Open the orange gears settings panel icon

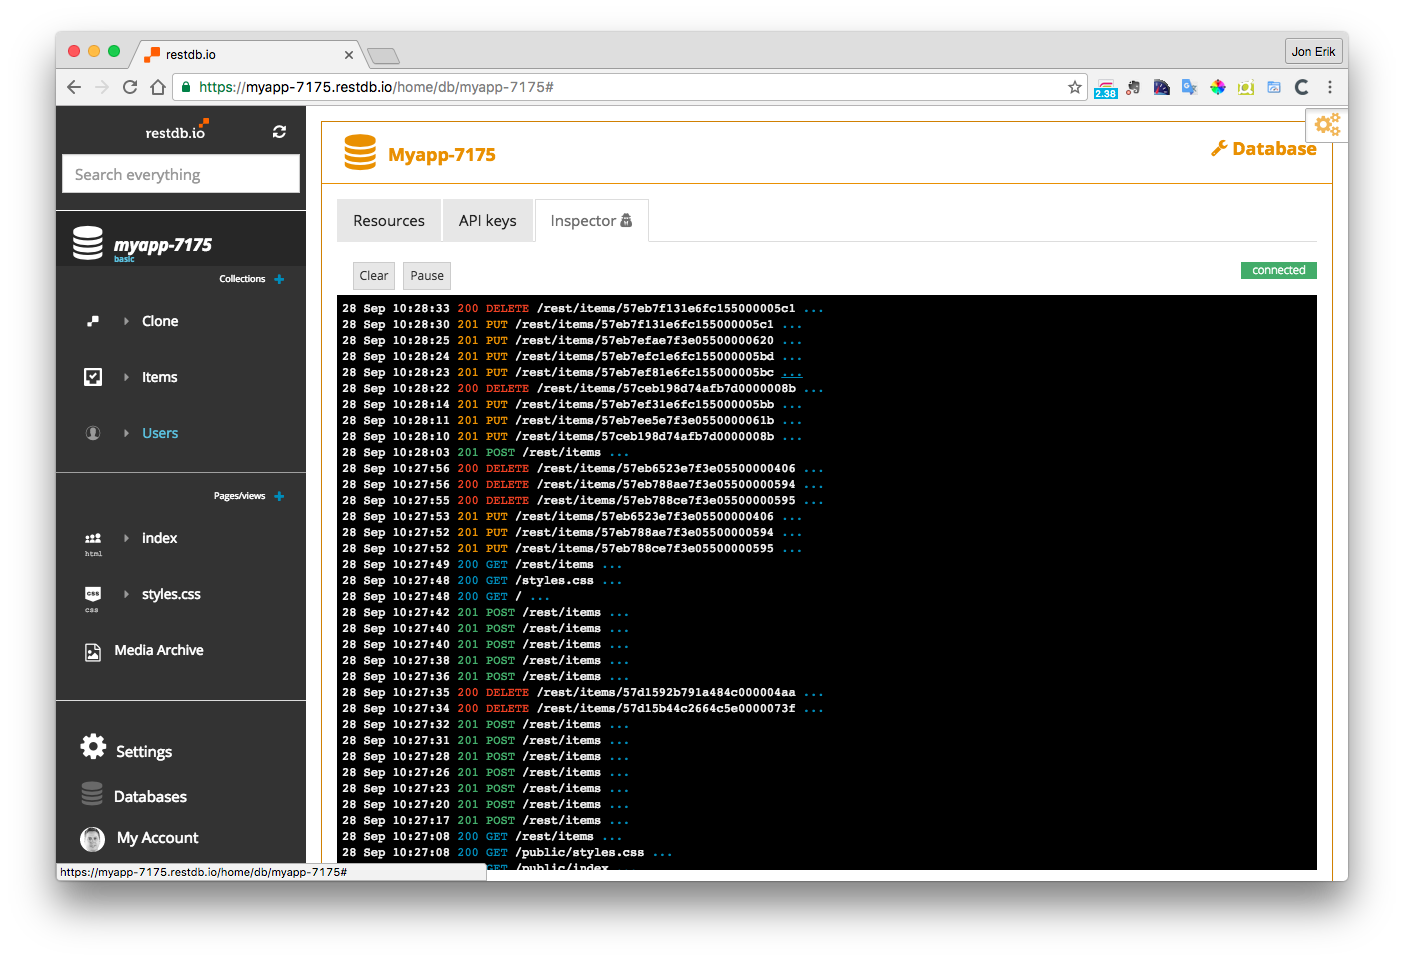click(x=1327, y=124)
